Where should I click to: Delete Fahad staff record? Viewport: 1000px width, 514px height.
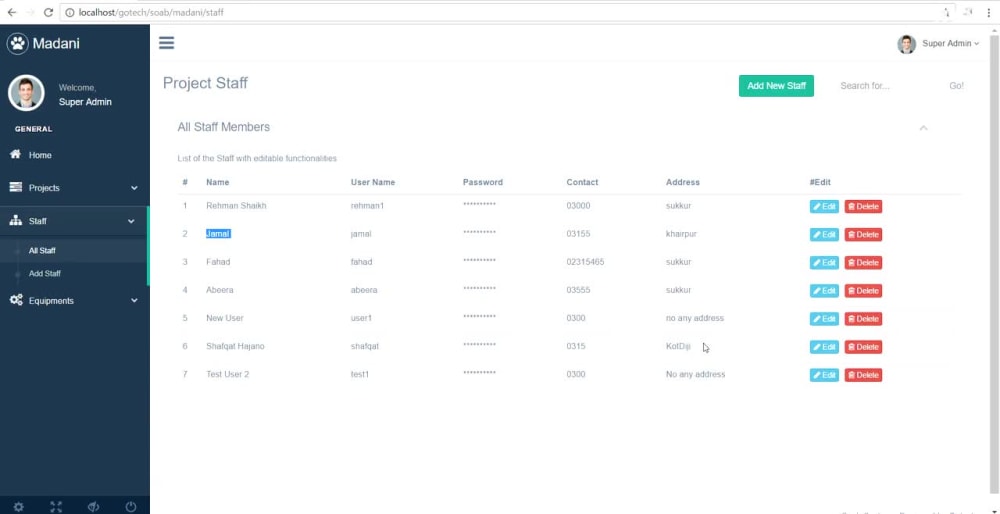tap(863, 263)
